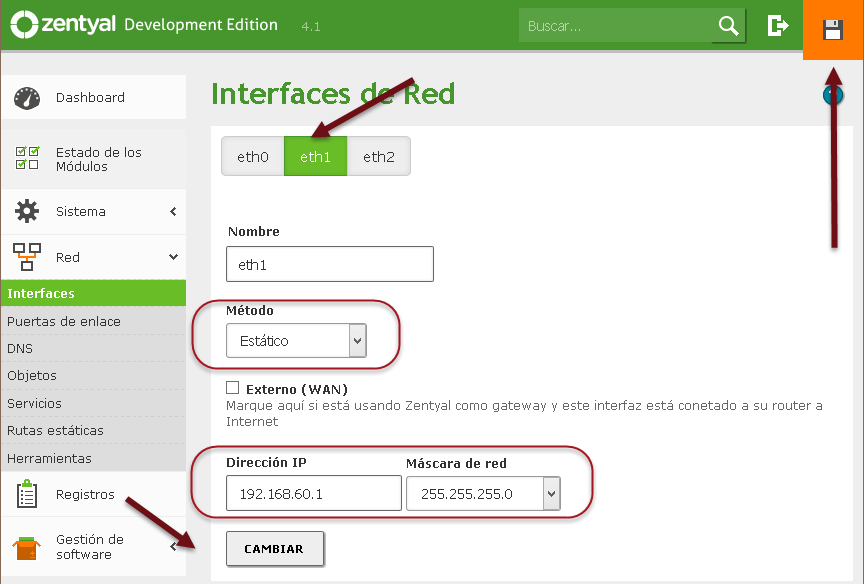Open the Máscara de red dropdown

(x=483, y=493)
